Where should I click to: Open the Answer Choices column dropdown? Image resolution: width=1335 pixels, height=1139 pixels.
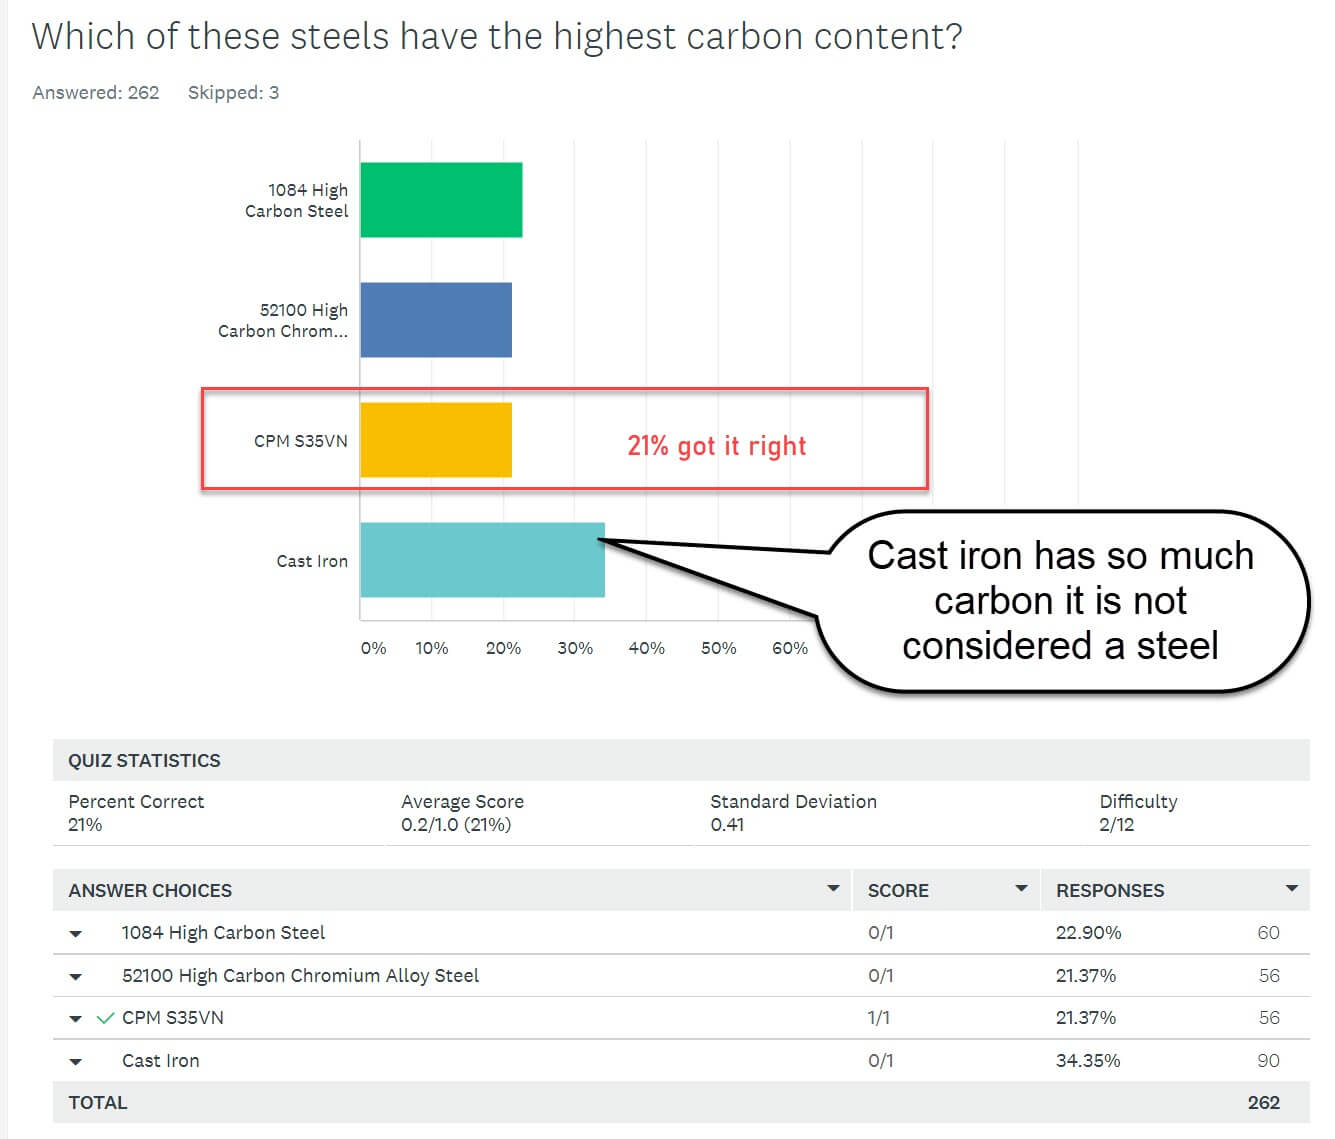click(x=833, y=888)
